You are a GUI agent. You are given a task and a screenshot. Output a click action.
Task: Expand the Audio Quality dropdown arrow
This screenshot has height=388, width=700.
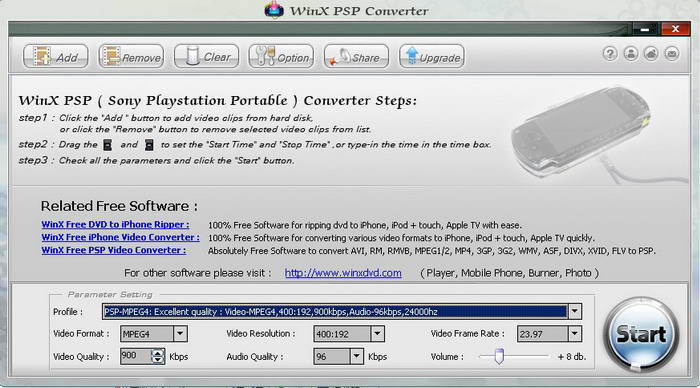[x=356, y=356]
